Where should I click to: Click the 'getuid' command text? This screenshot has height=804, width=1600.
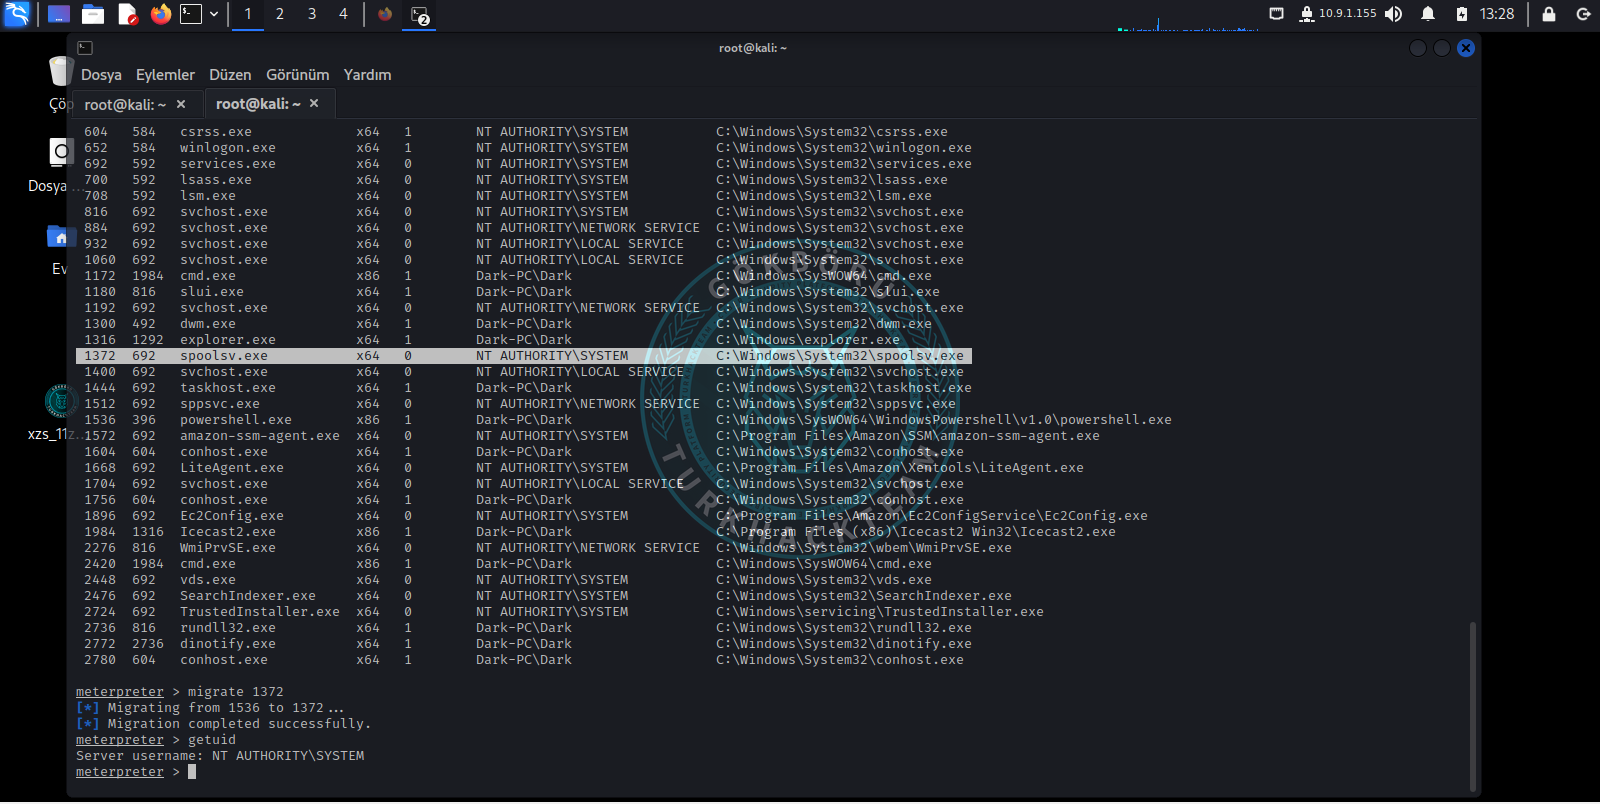[x=212, y=740]
